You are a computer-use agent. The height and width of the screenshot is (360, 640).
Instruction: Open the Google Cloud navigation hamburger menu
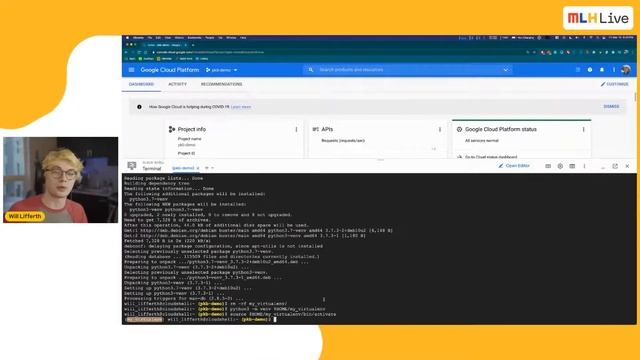tap(131, 70)
